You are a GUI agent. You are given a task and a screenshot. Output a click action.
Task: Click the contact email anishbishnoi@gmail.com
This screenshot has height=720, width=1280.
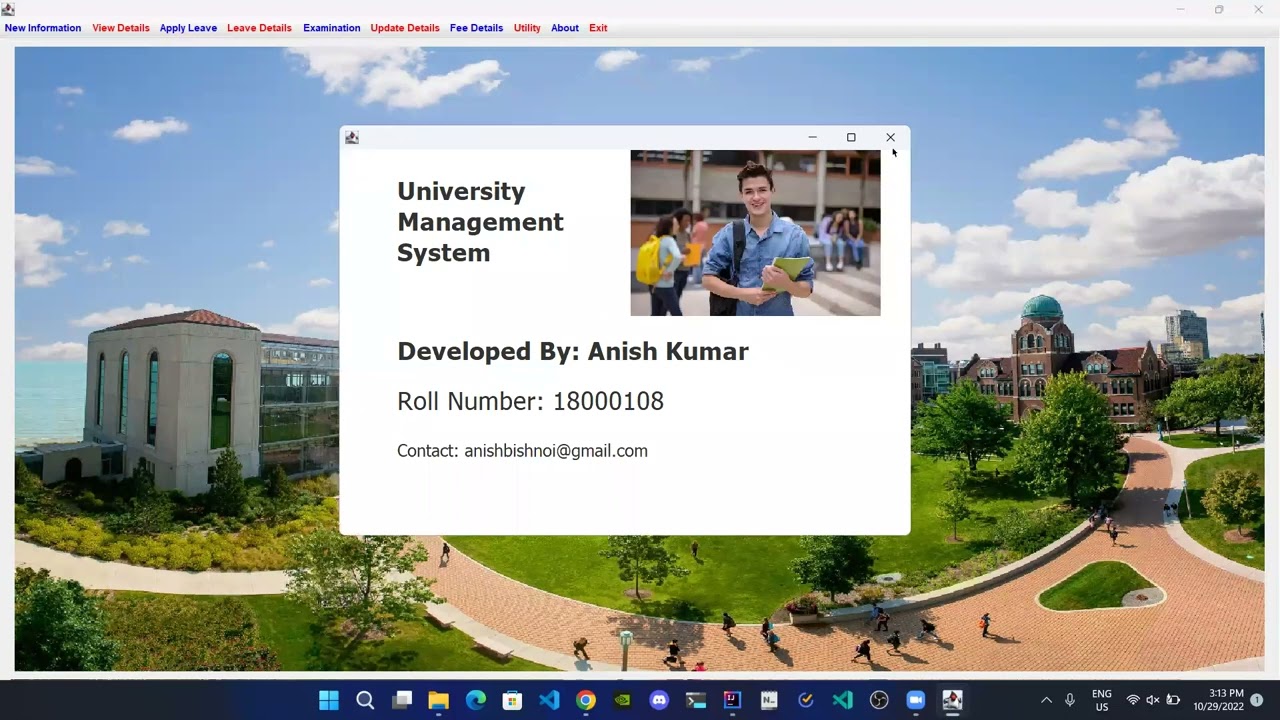(556, 451)
